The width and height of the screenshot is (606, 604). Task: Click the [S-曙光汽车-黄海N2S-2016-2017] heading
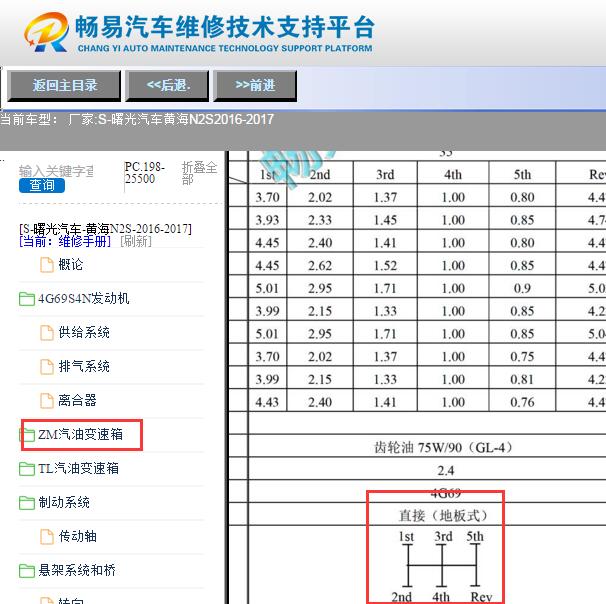tap(105, 229)
